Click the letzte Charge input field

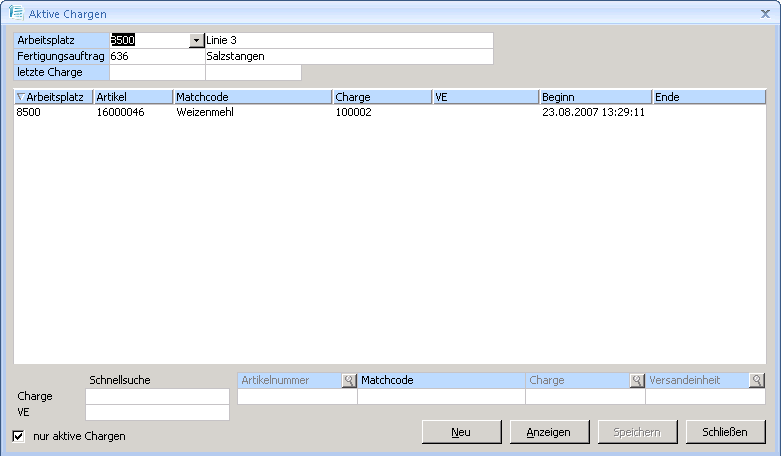[157, 72]
